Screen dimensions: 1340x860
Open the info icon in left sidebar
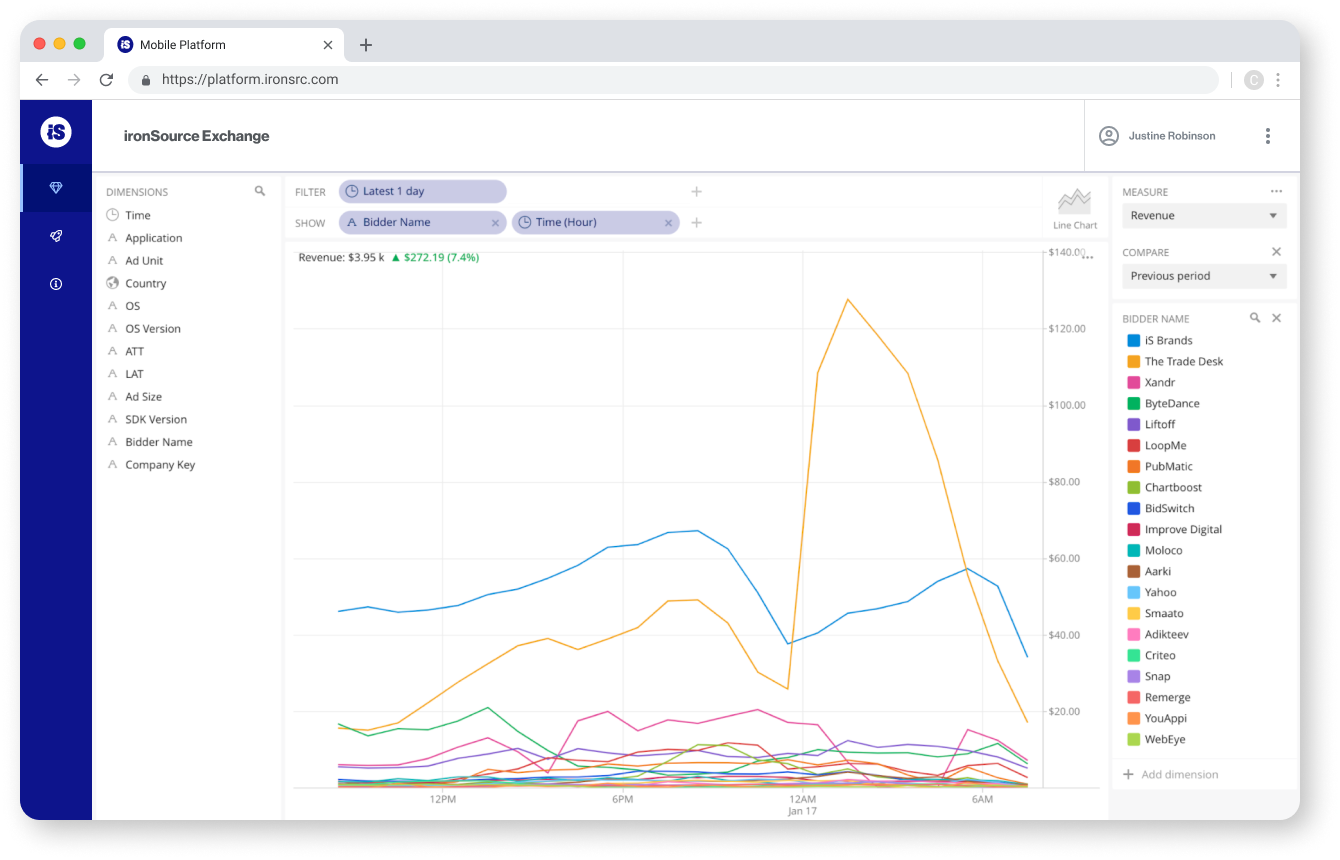[56, 284]
